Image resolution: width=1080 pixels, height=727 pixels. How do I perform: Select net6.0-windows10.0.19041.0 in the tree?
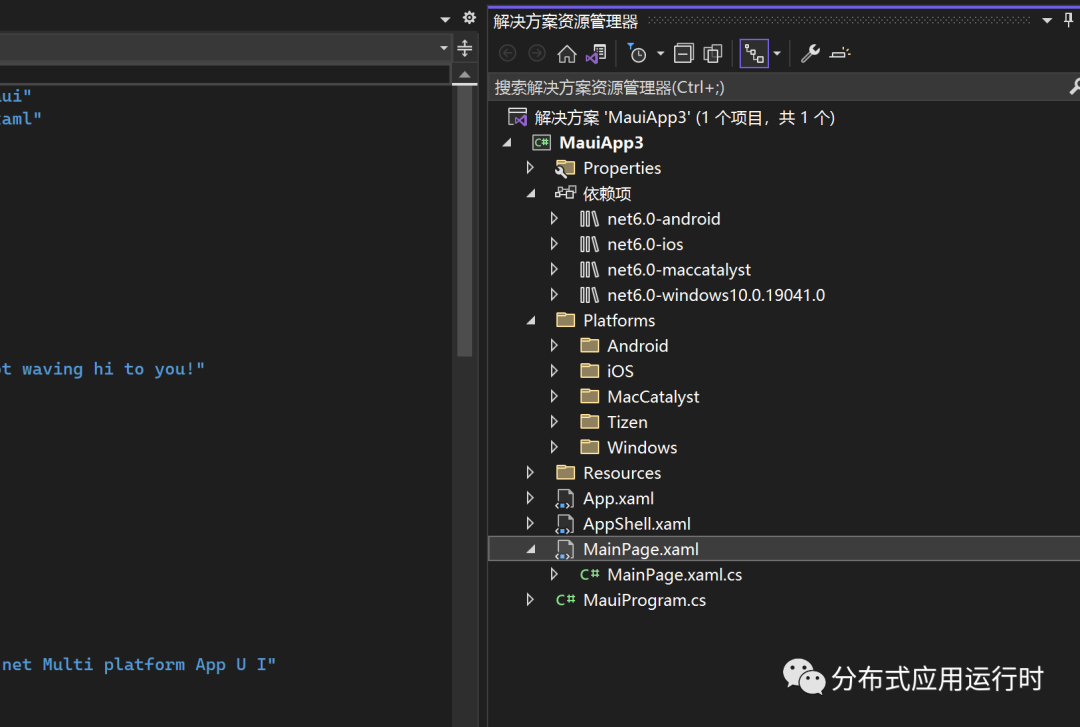(716, 296)
